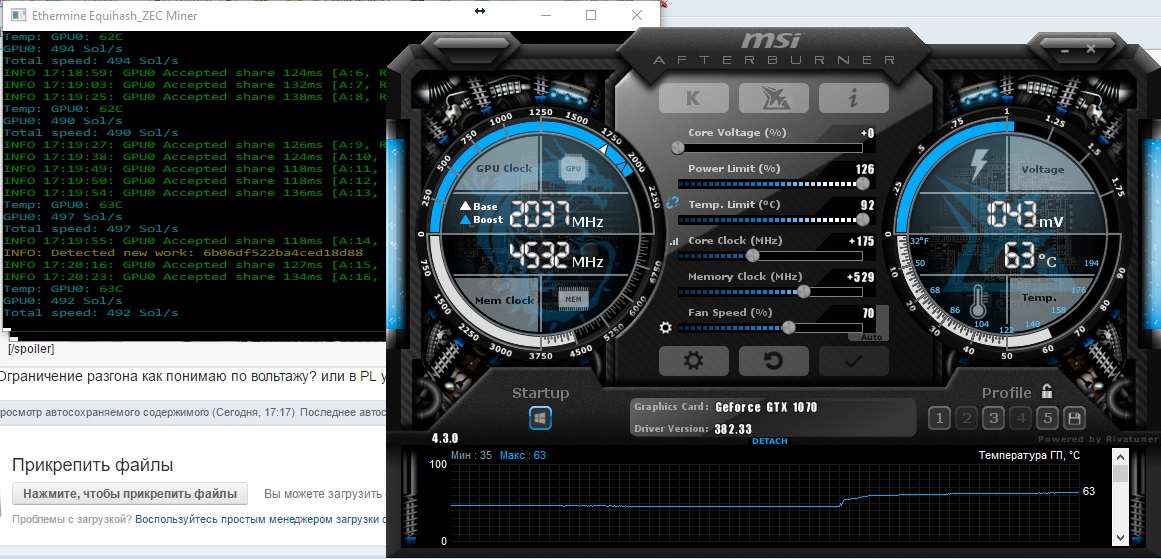This screenshot has height=559, width=1161.
Task: Maximize the Ethermine Equihash_ZEC Miner window
Action: pos(591,15)
